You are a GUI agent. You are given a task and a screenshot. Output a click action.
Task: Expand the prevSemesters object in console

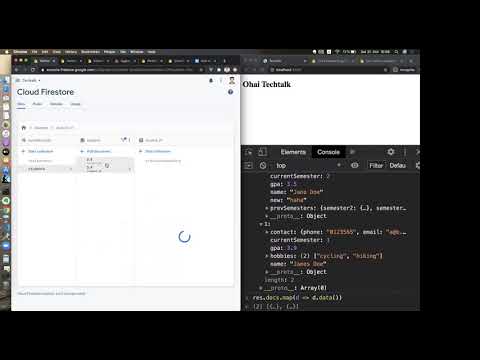click(267, 208)
